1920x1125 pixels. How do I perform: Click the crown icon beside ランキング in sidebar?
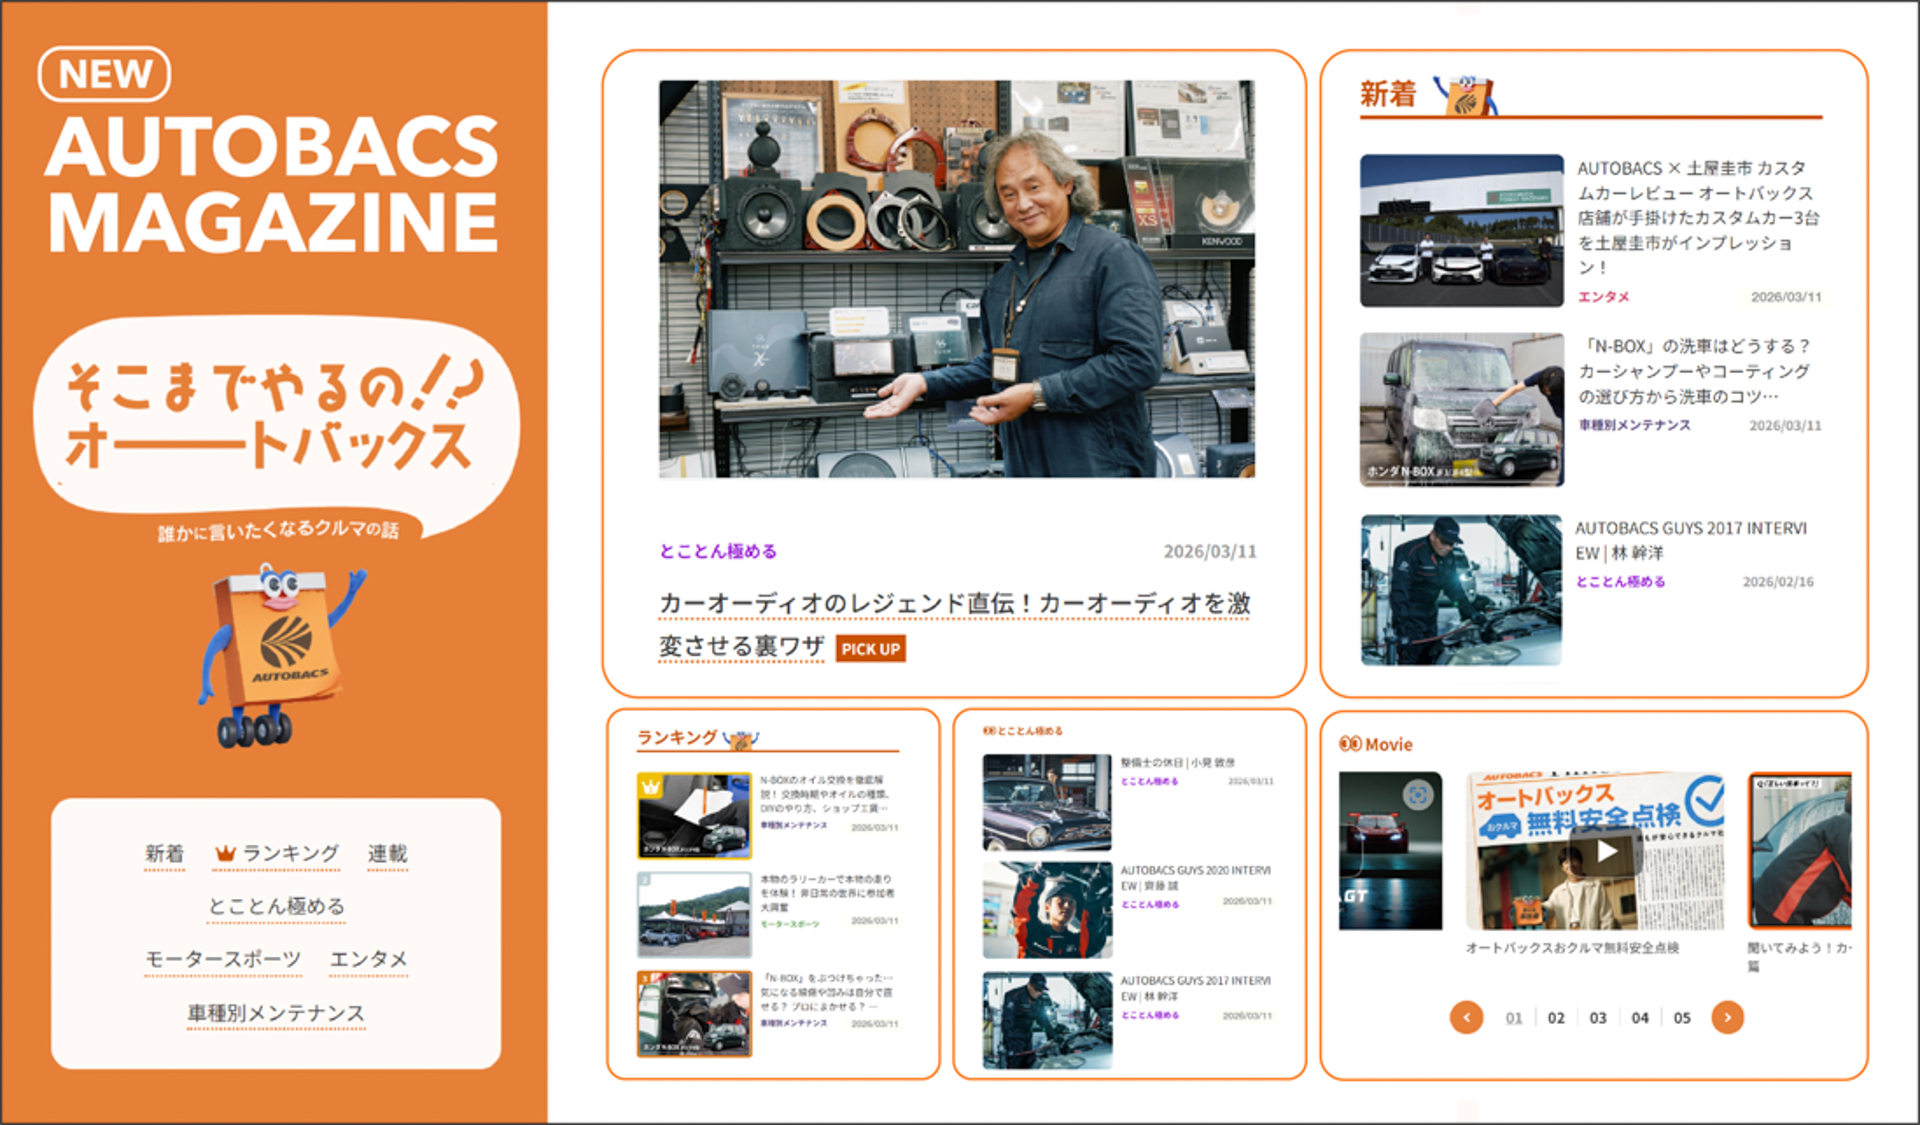[x=228, y=853]
